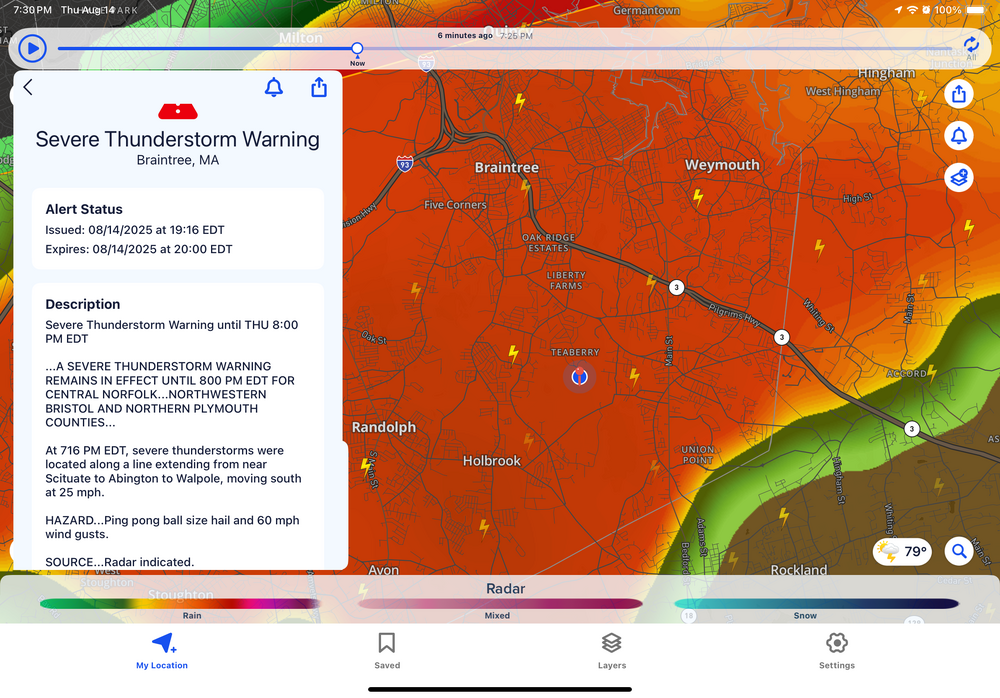Tap the I-93 highway shield near Braintree
This screenshot has width=1000, height=698.
pyautogui.click(x=404, y=163)
